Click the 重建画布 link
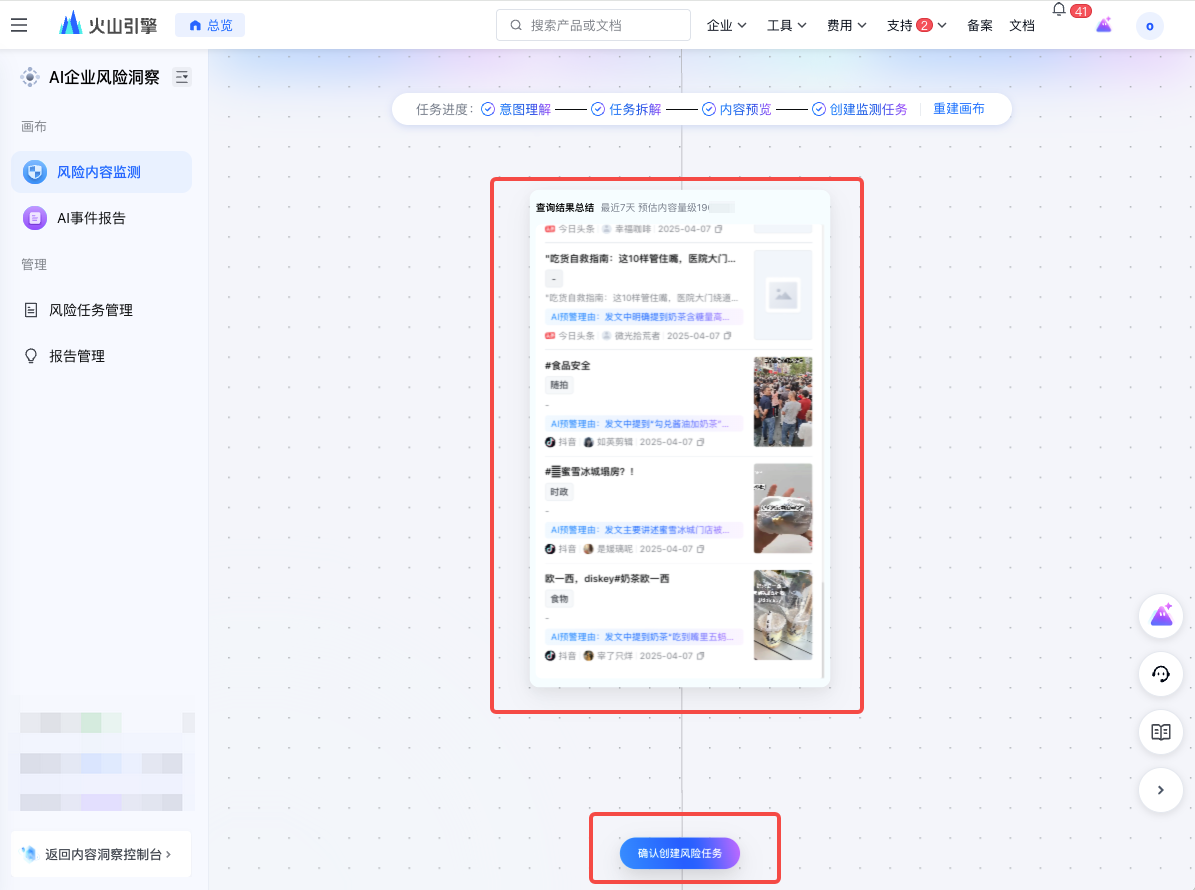 (958, 109)
